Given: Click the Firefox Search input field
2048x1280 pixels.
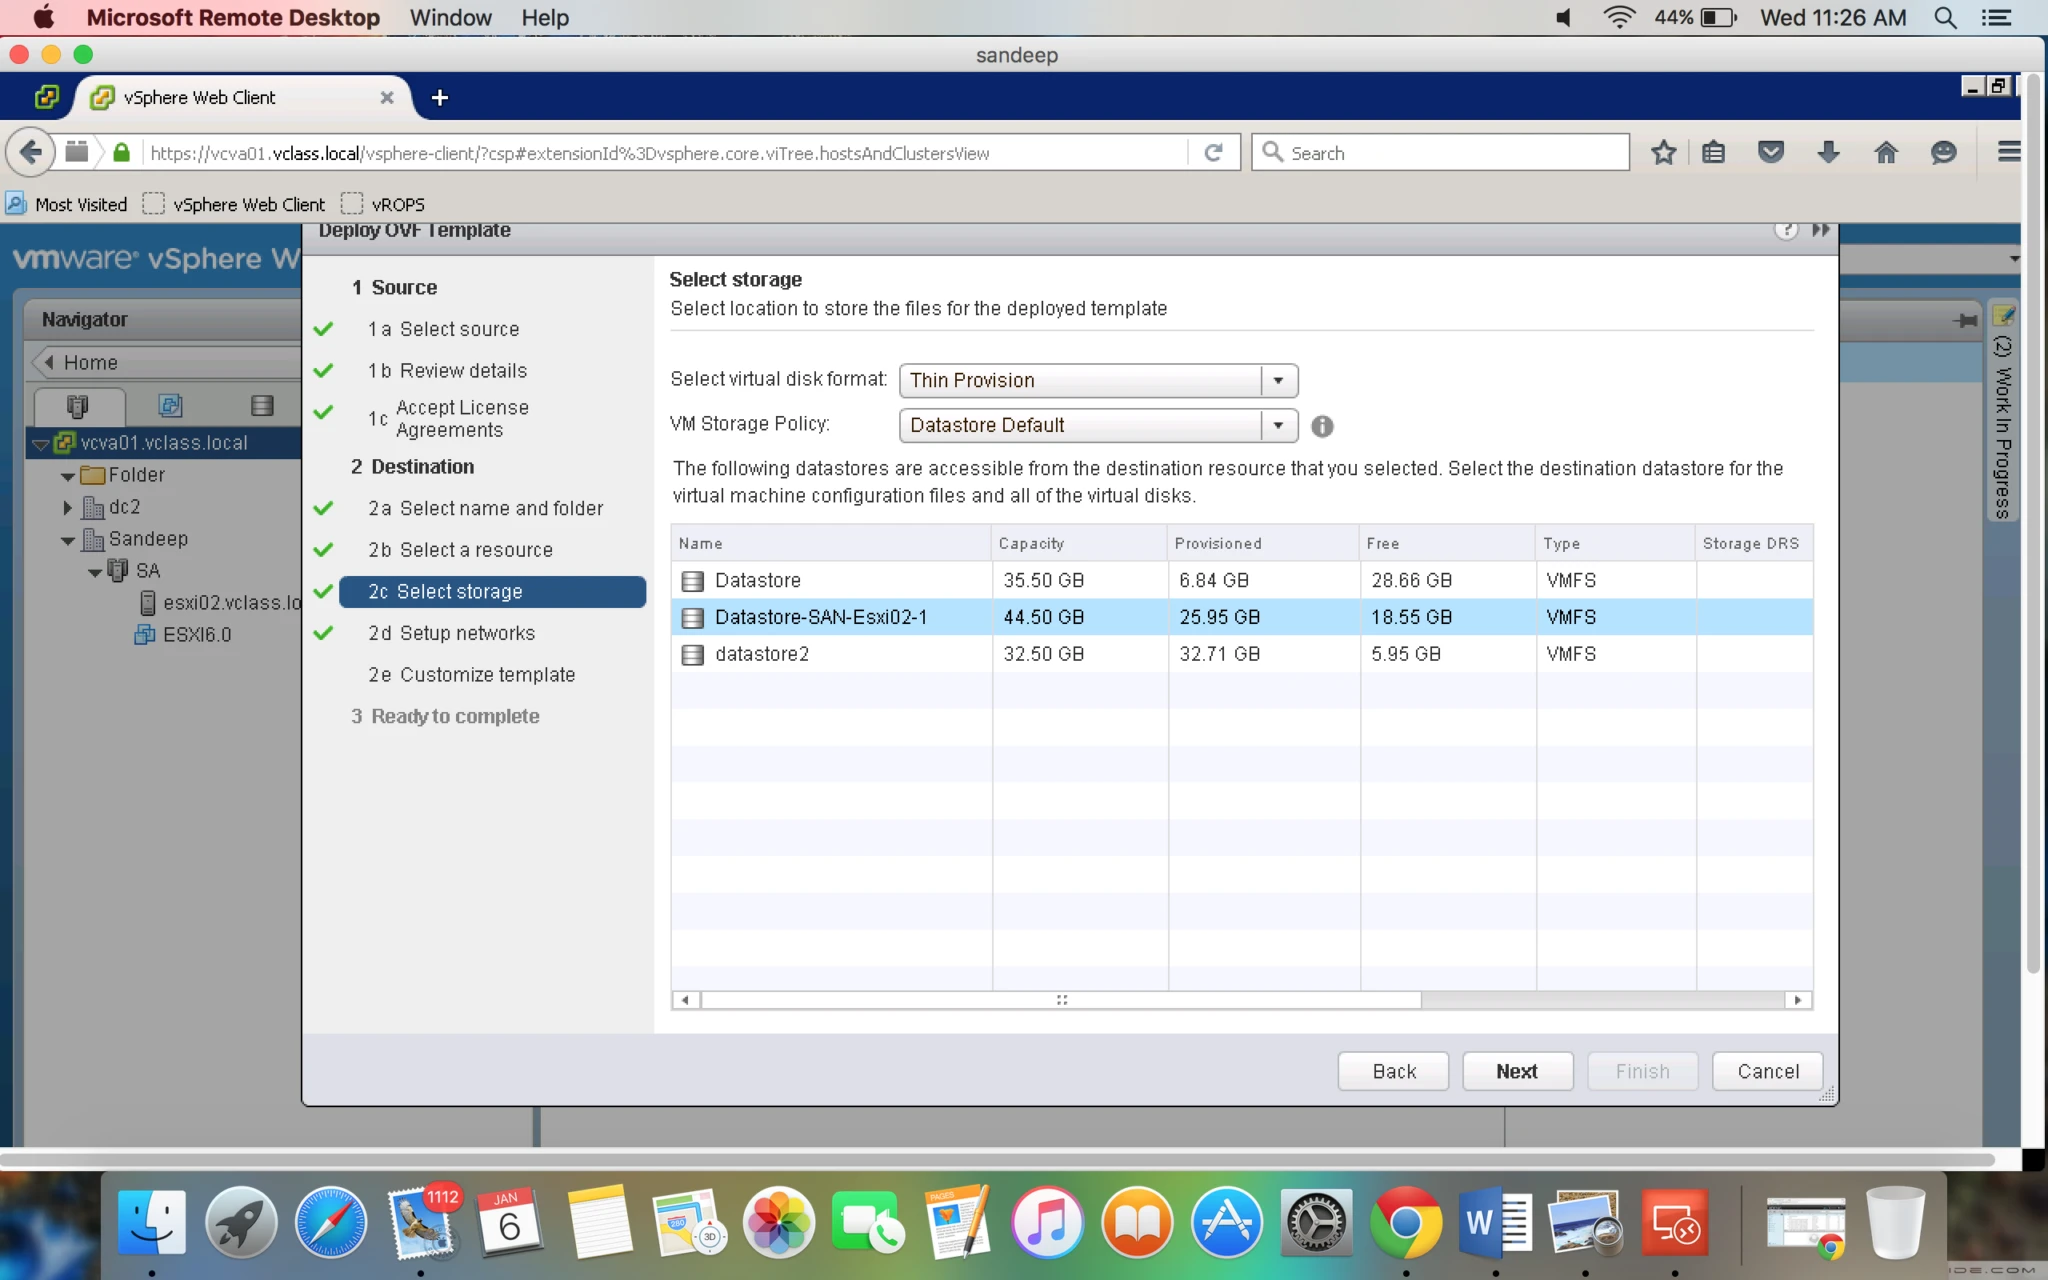Looking at the screenshot, I should 1441,152.
